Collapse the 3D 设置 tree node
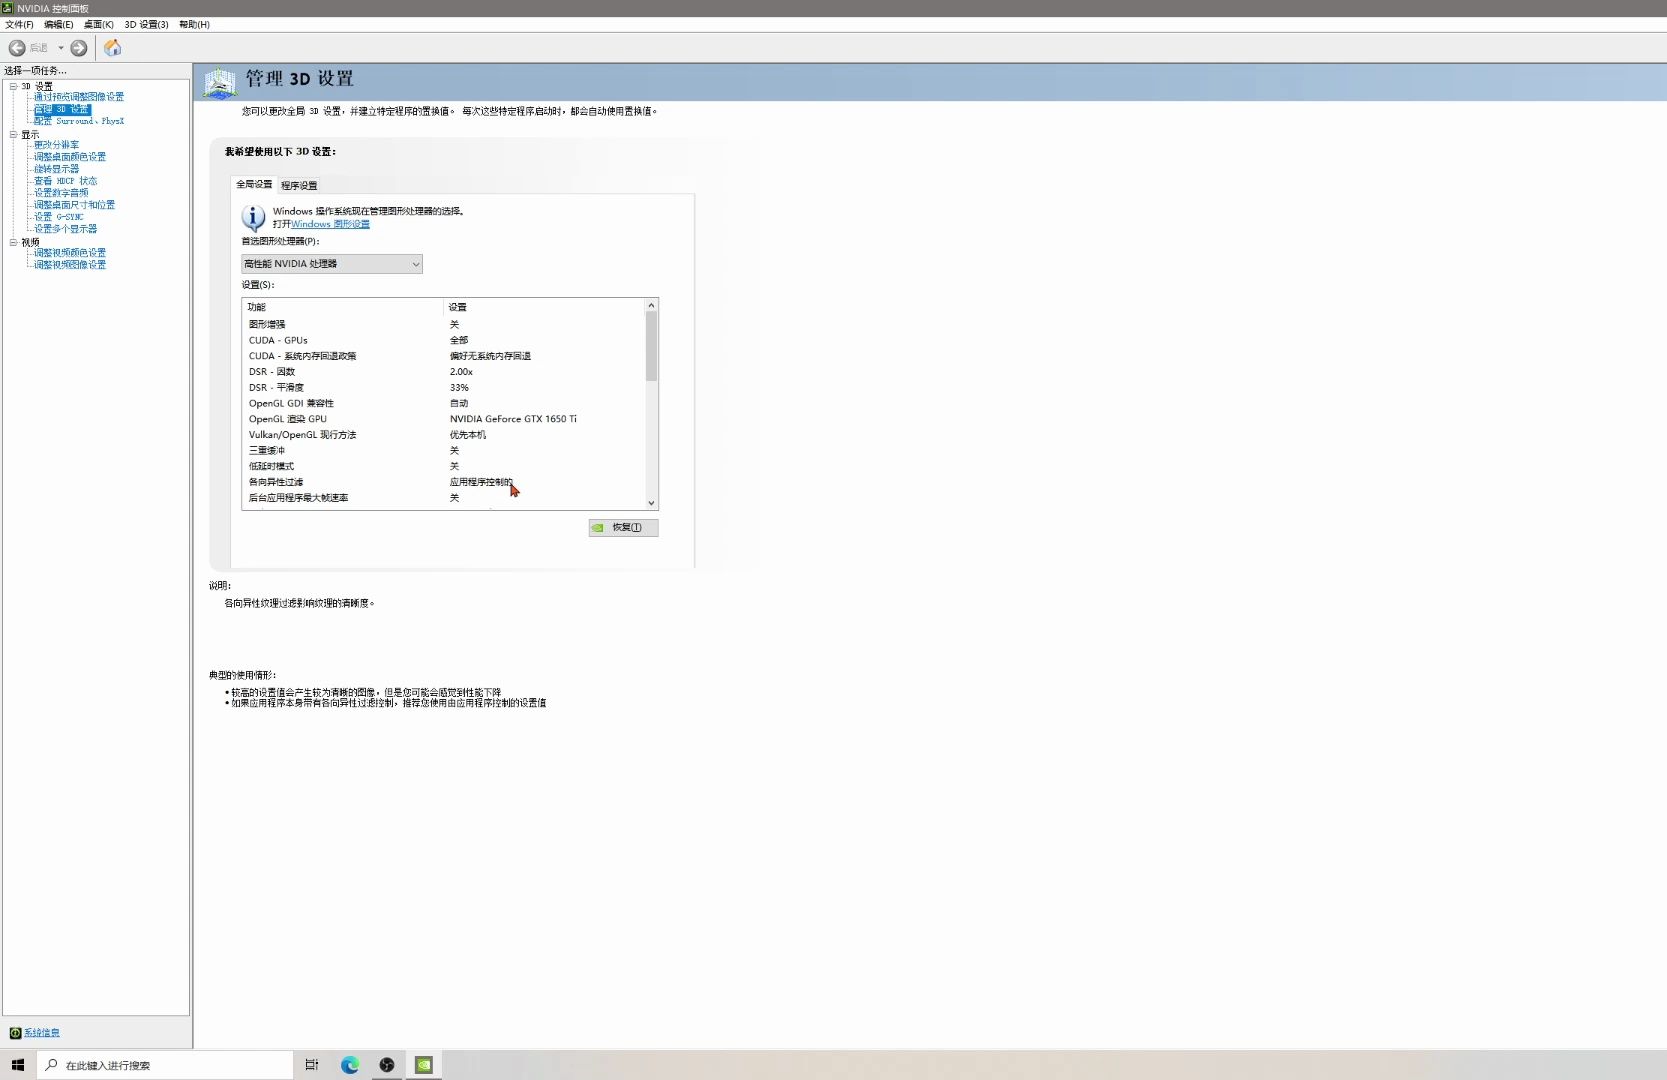1667x1080 pixels. pos(13,86)
